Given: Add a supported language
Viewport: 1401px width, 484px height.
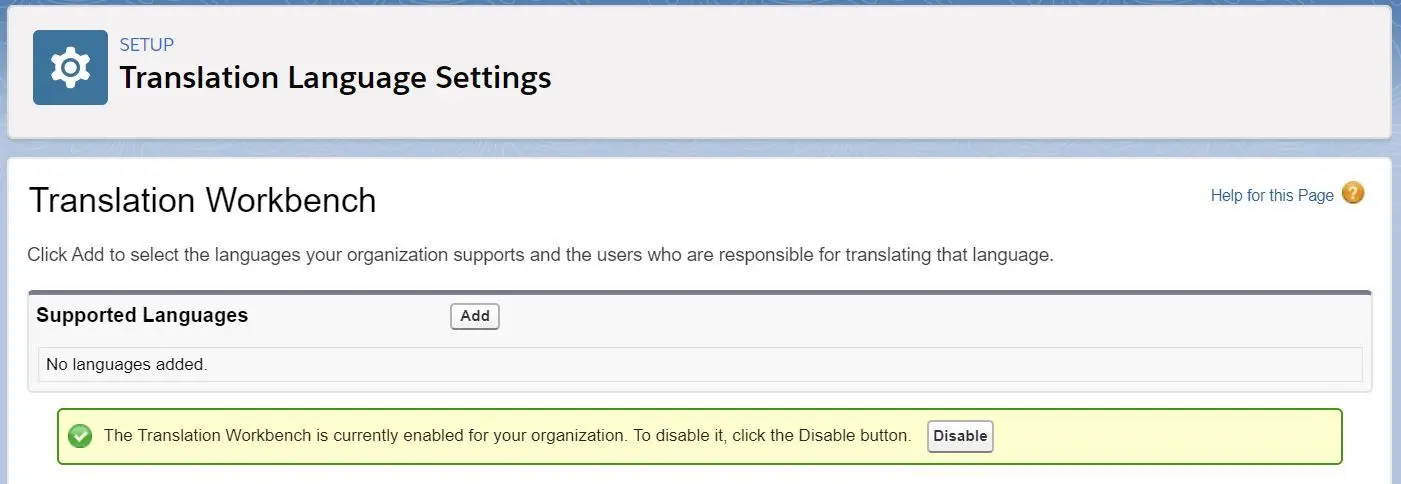Looking at the screenshot, I should (x=475, y=316).
